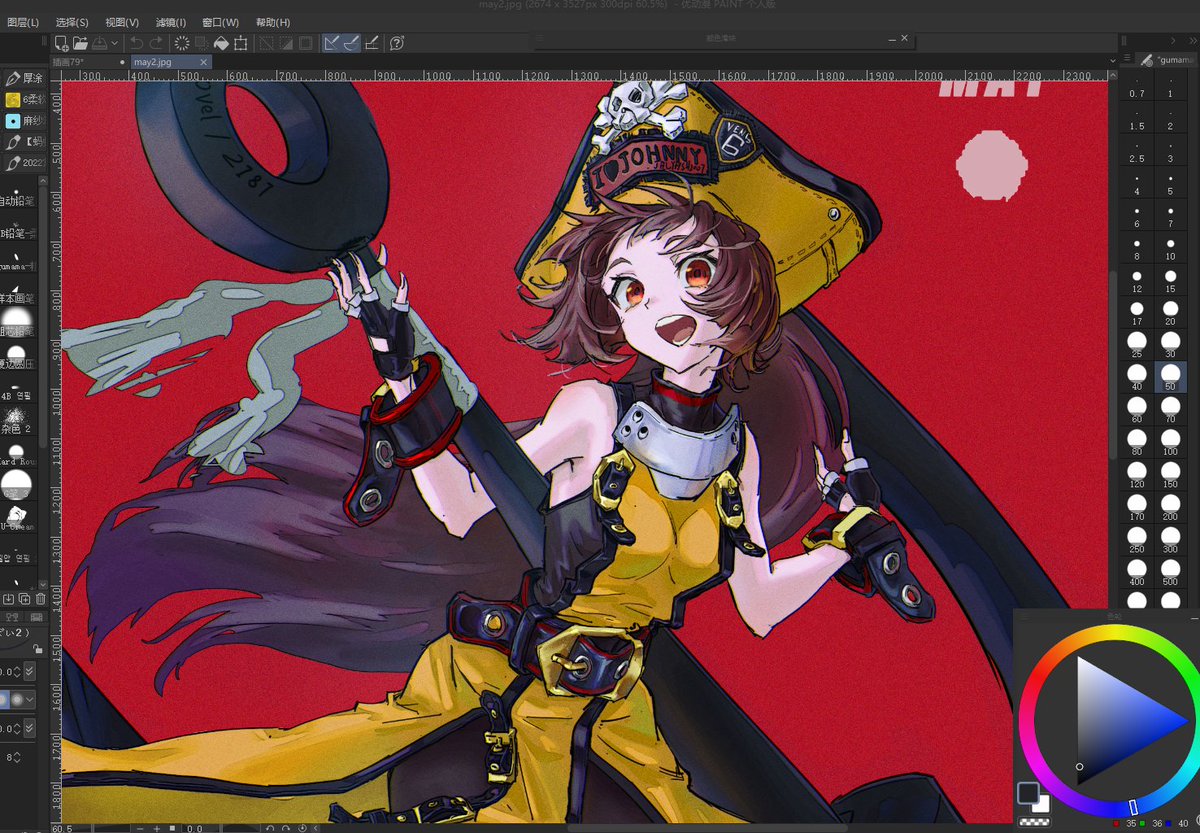This screenshot has height=833, width=1200.
Task: Open the 窗口(W) menu
Action: pyautogui.click(x=220, y=22)
